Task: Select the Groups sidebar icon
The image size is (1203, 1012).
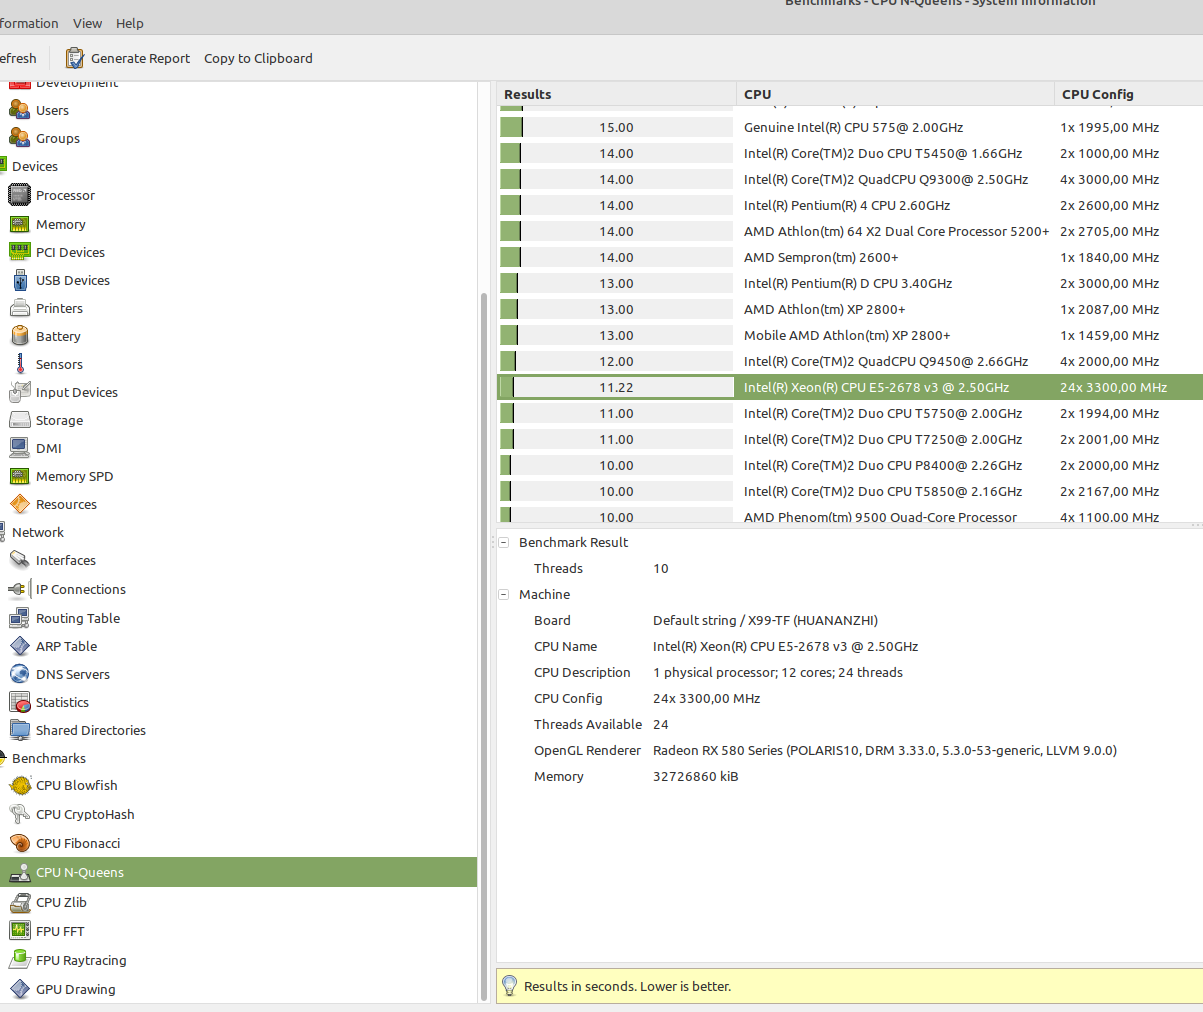Action: click(19, 138)
